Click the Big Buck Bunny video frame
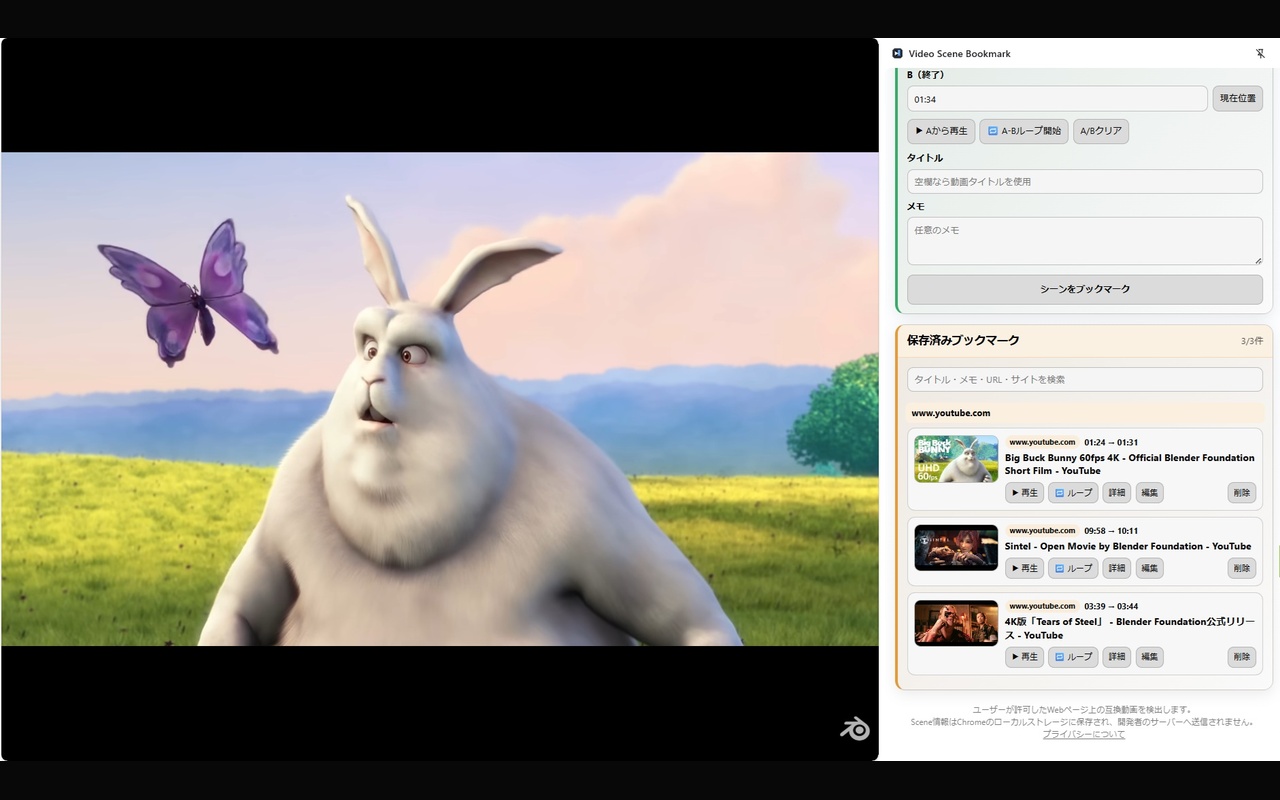Image resolution: width=1280 pixels, height=800 pixels. click(x=440, y=399)
